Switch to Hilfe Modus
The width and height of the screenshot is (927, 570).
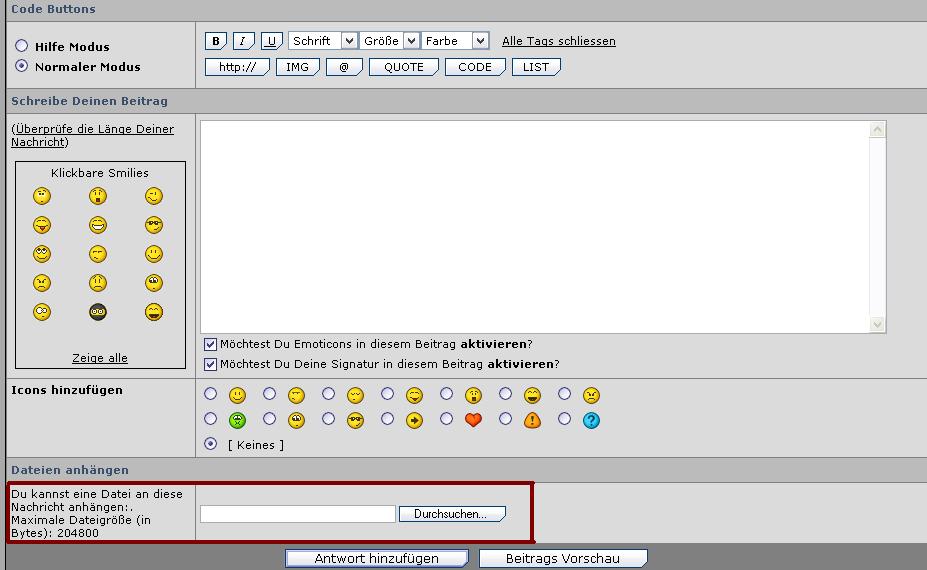[22, 46]
